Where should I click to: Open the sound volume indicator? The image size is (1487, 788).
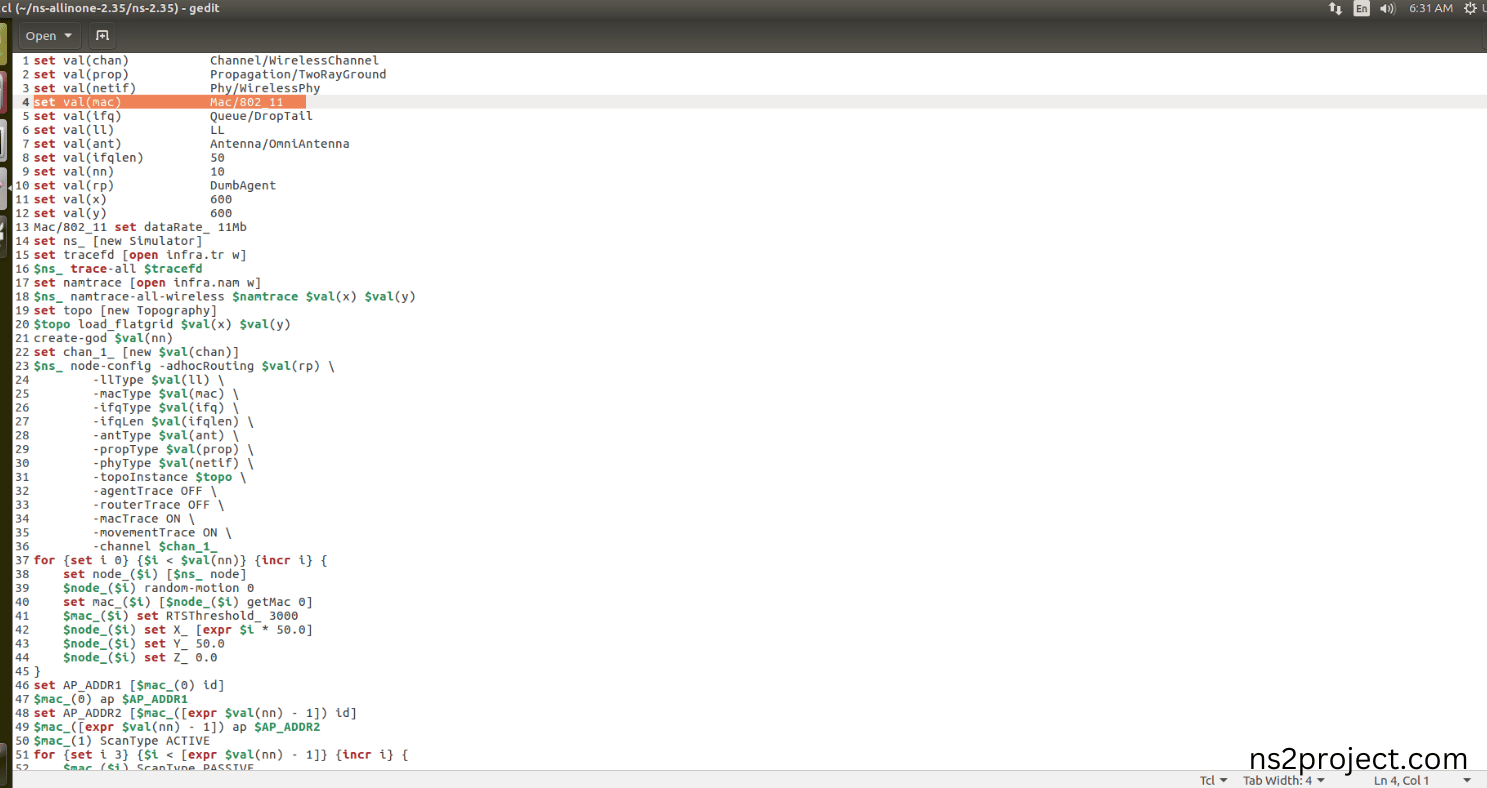point(1388,8)
